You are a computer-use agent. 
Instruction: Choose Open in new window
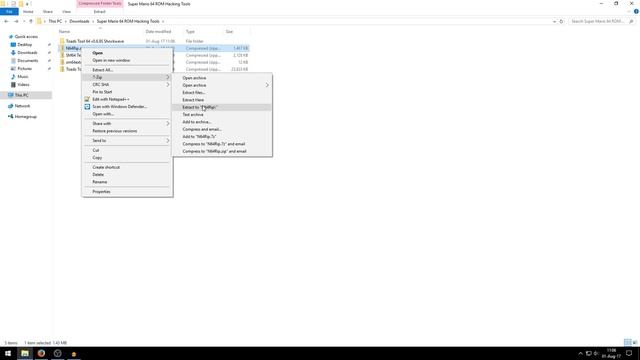click(x=127, y=60)
